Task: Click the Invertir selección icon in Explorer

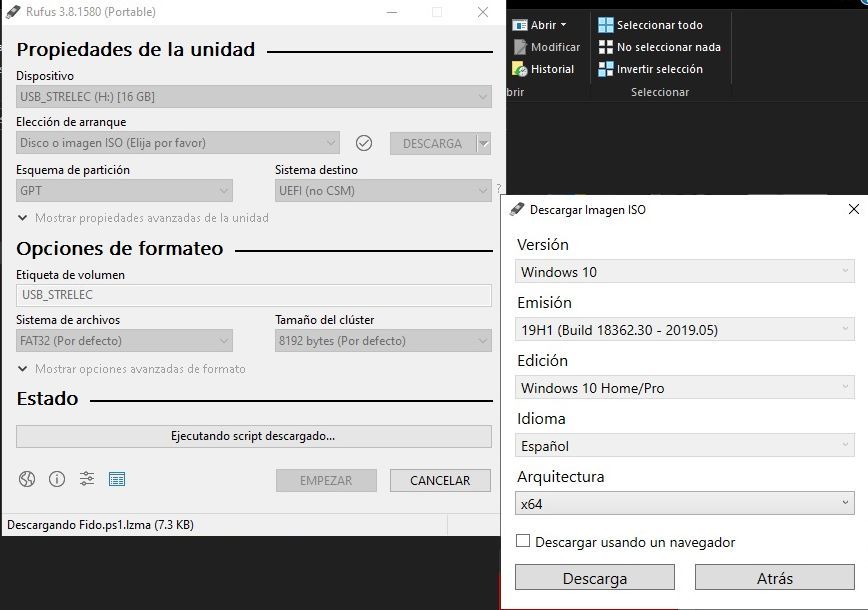Action: coord(606,69)
